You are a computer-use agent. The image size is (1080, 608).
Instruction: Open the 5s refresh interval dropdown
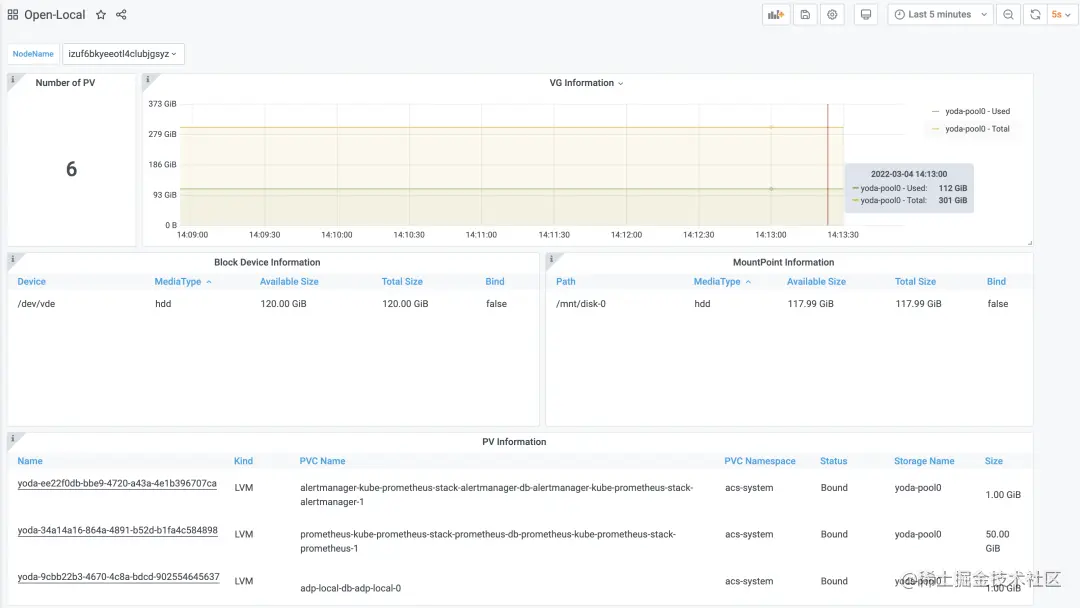(x=1061, y=14)
